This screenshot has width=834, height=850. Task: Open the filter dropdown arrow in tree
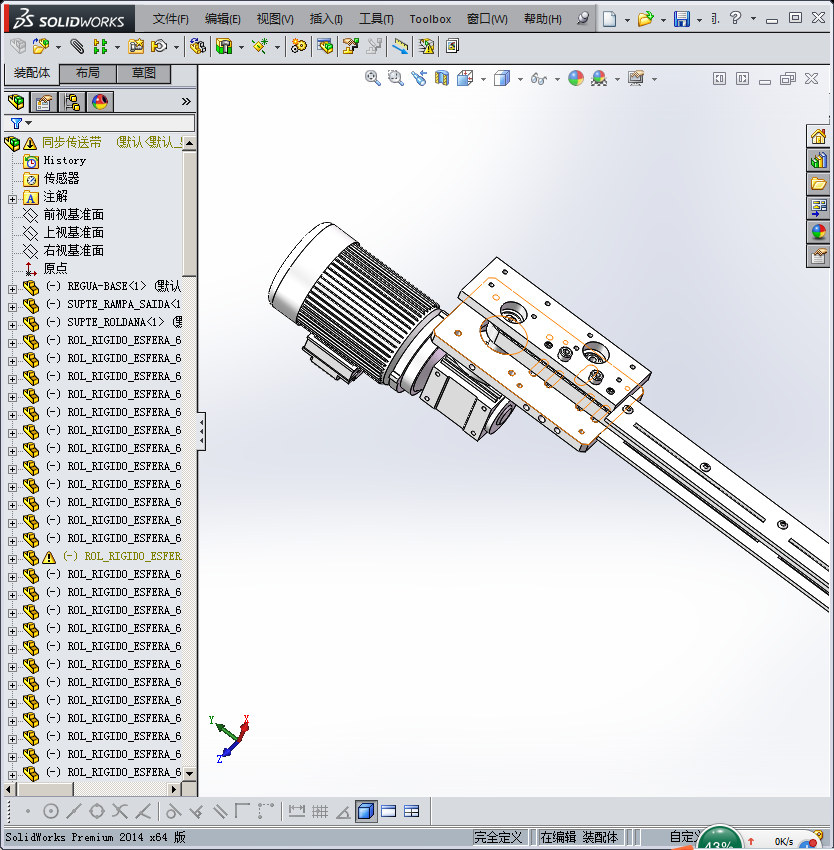tap(29, 123)
